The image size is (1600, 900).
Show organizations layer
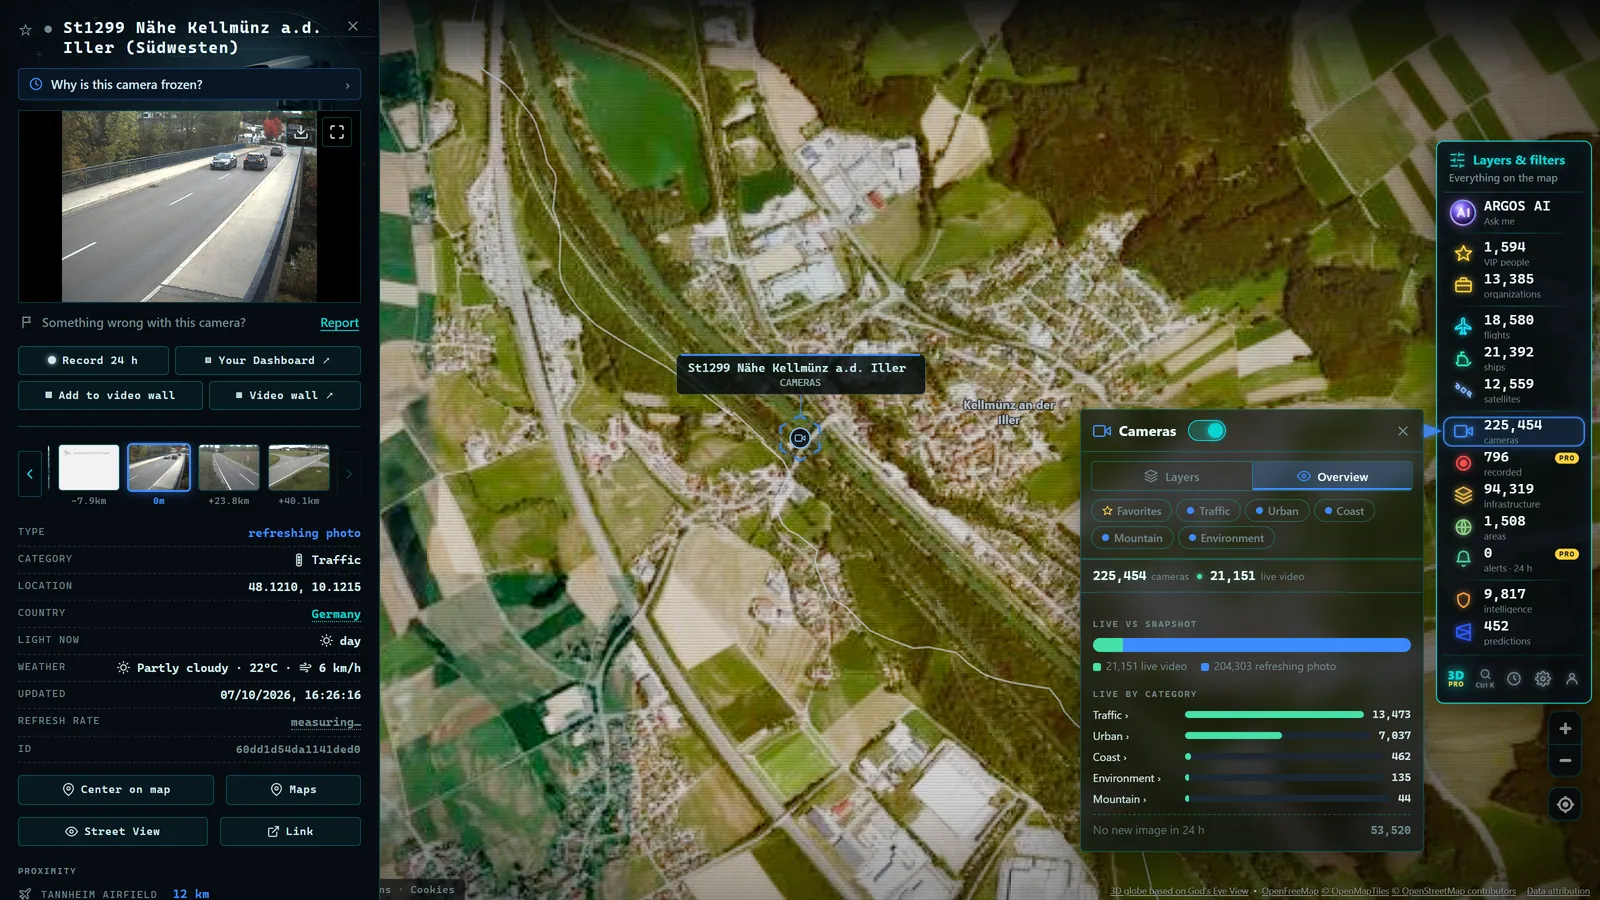pyautogui.click(x=1513, y=285)
